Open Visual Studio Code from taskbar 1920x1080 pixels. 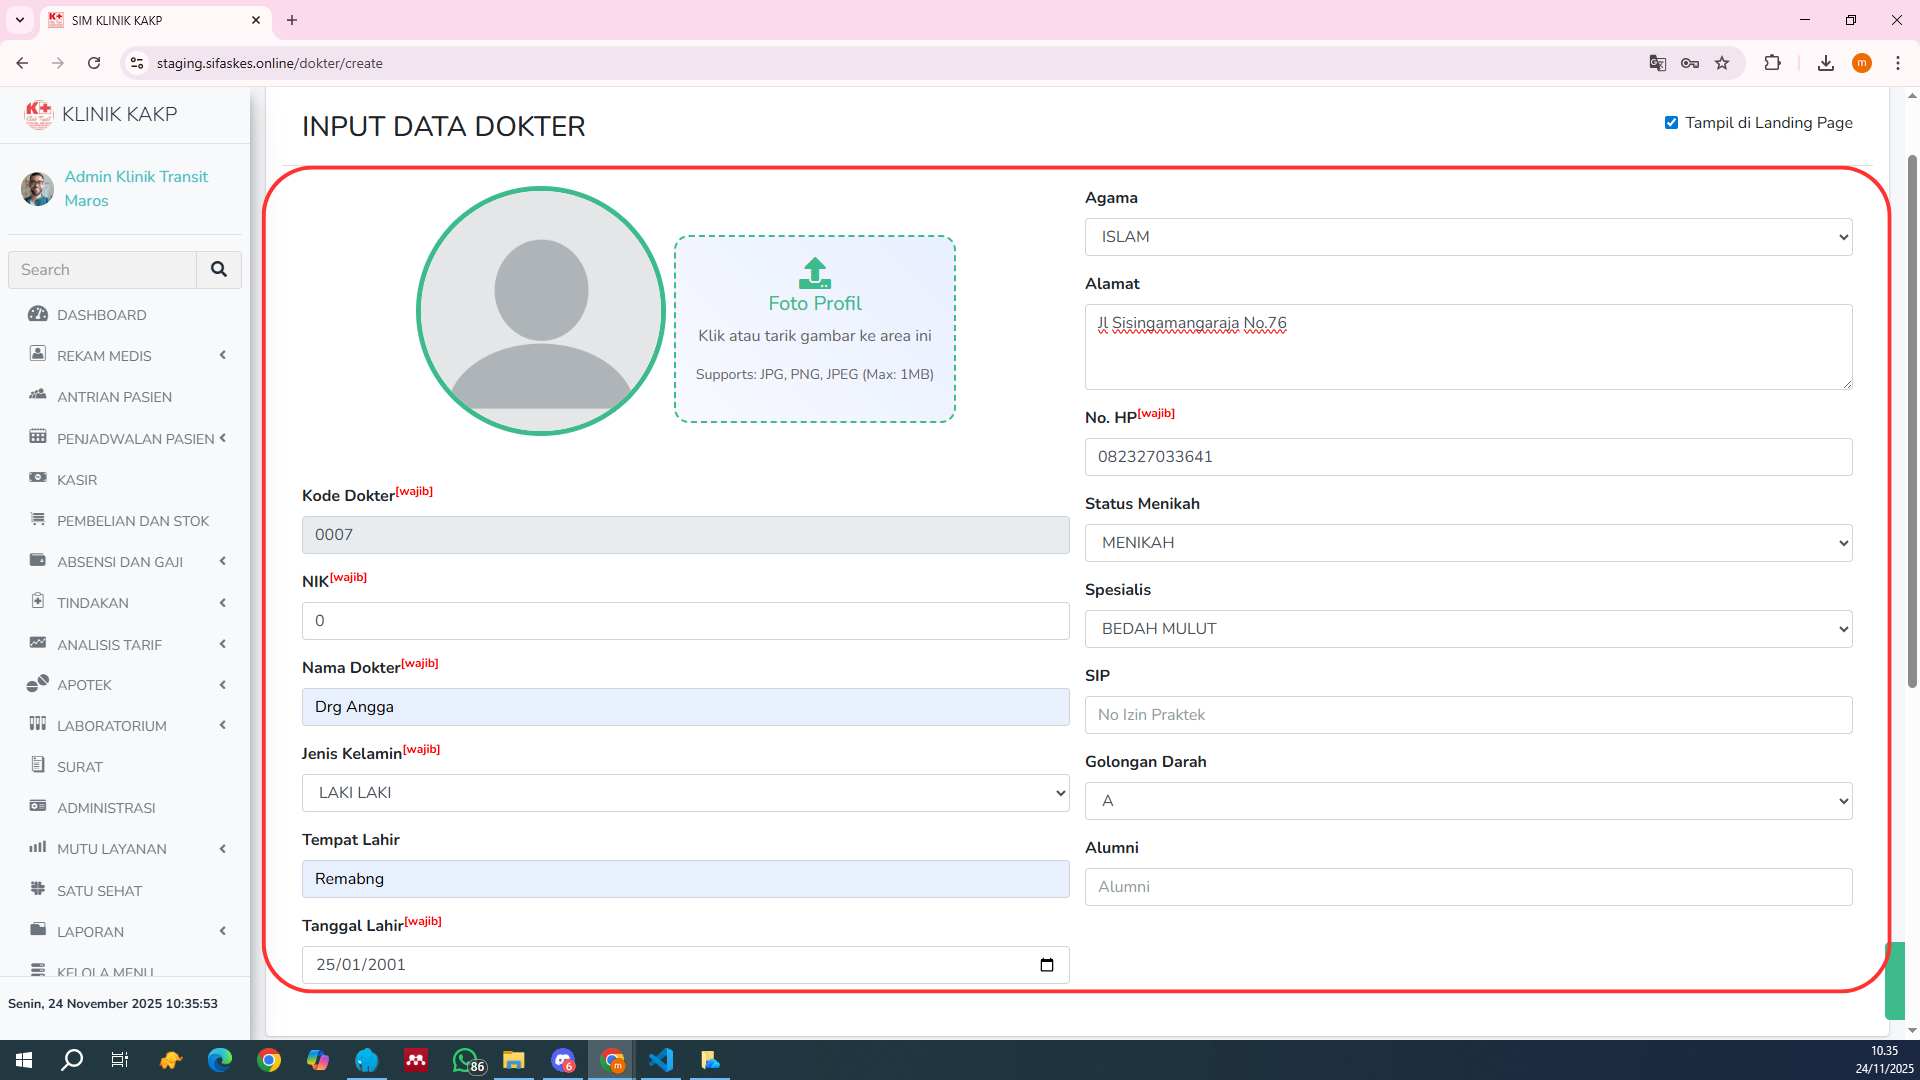661,1060
